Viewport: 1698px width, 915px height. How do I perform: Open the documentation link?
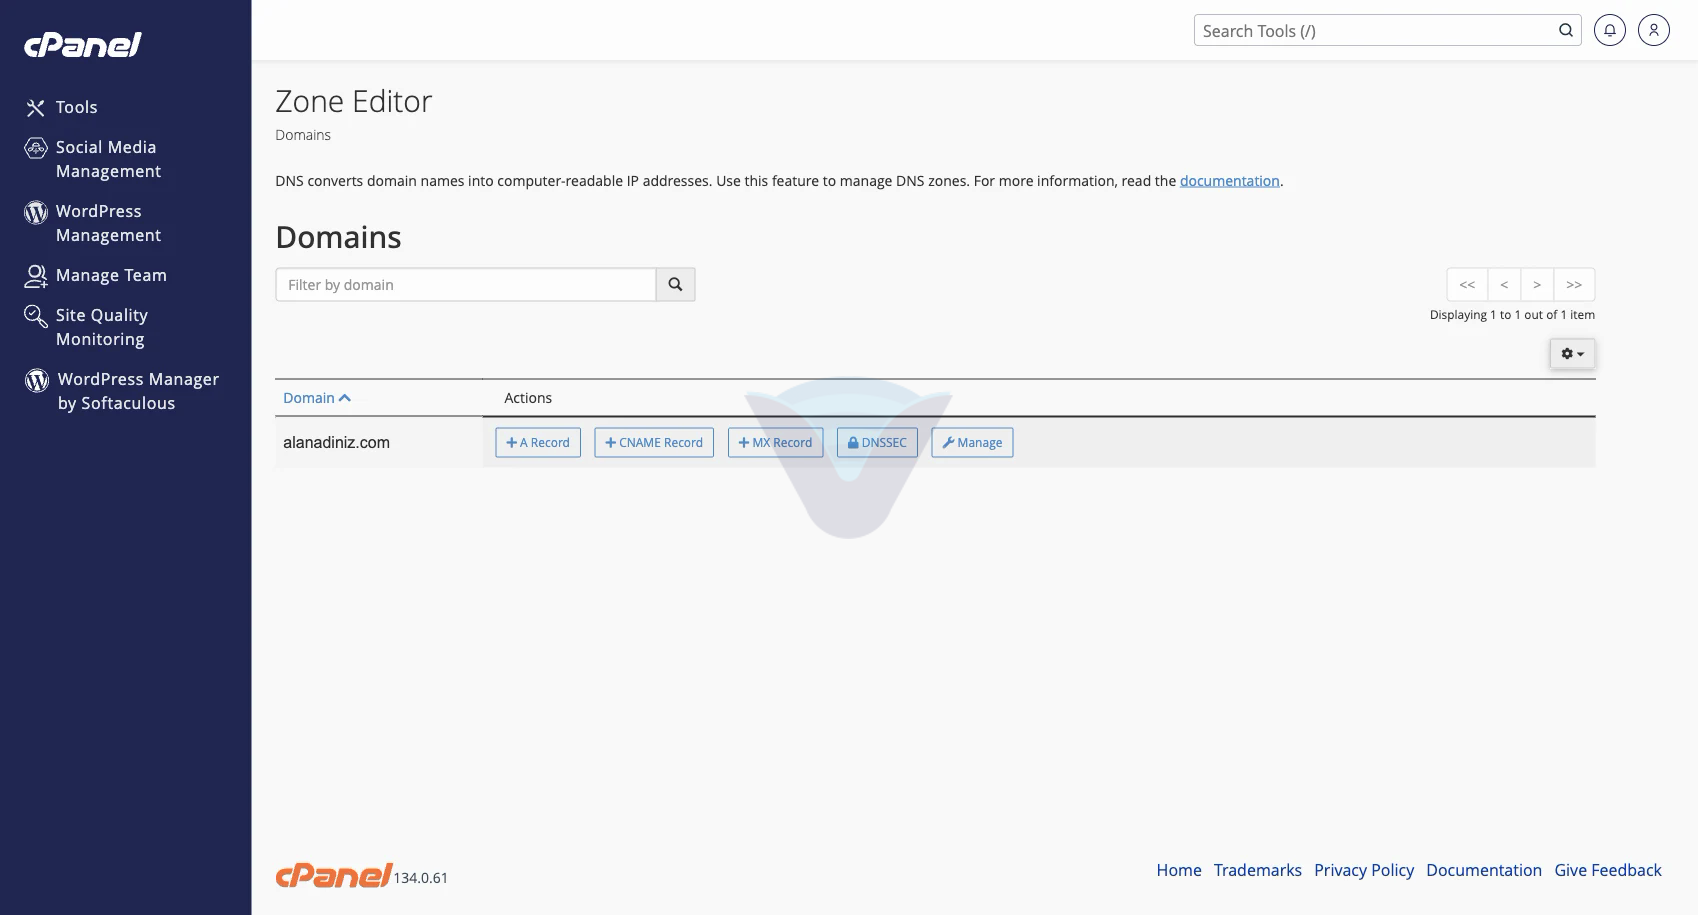click(1229, 181)
